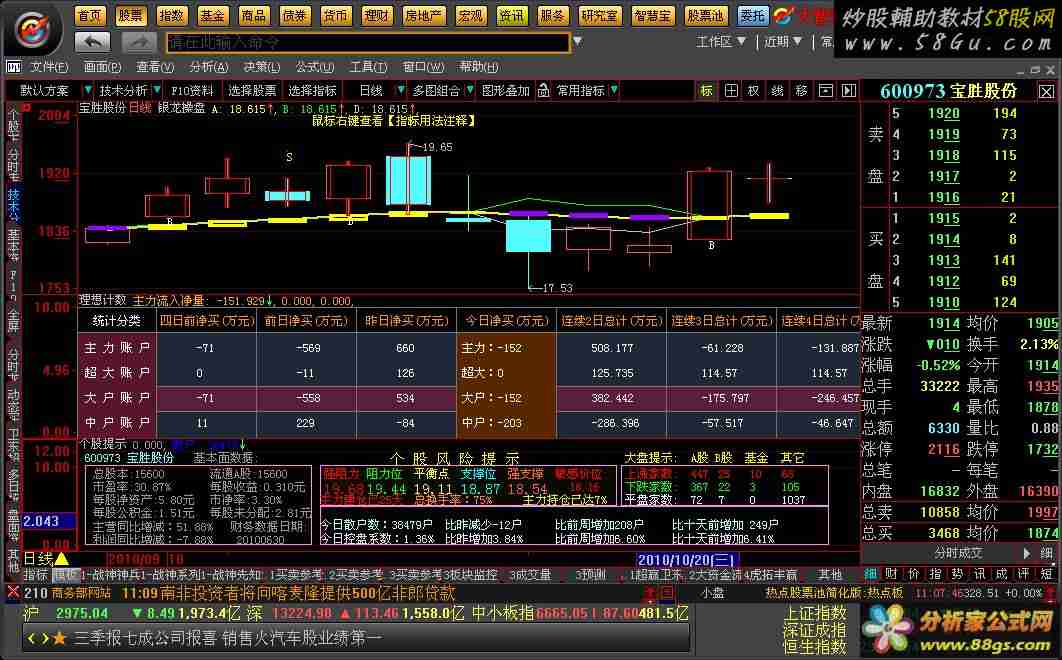Expand the 分时成交 arrow
The image size is (1062, 660).
(x=1026, y=553)
